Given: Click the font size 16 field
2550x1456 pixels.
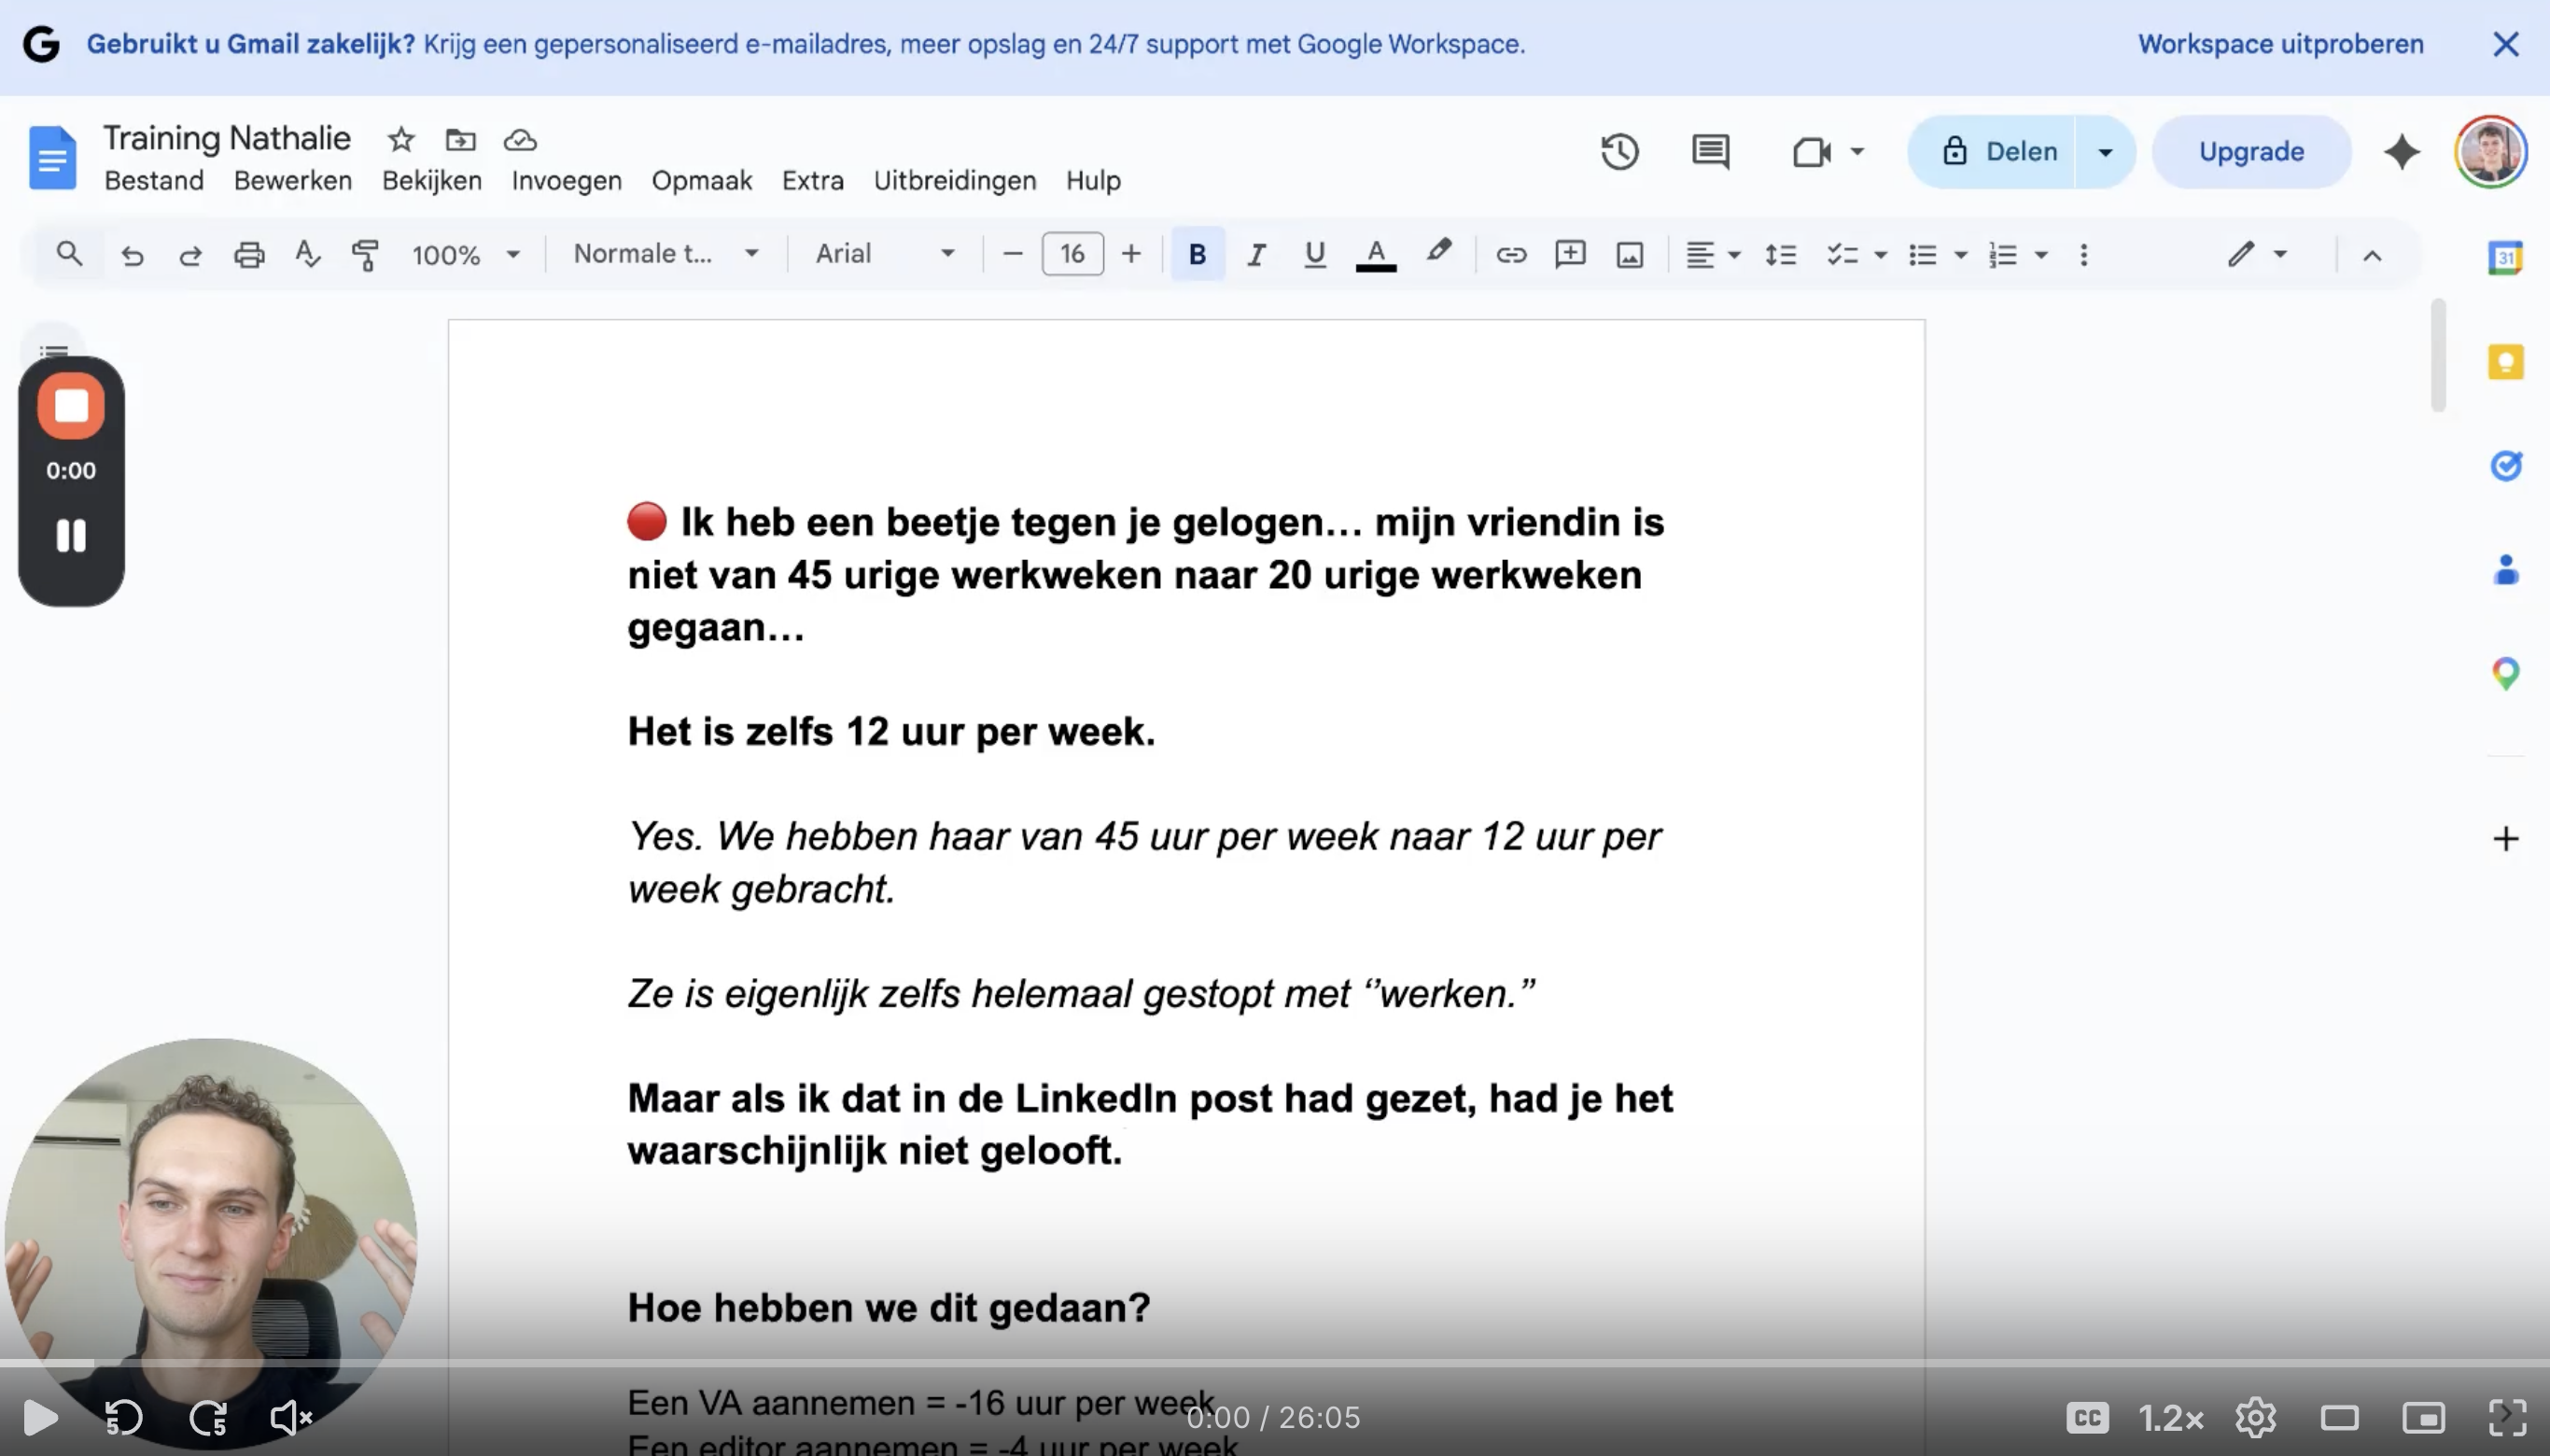Looking at the screenshot, I should [x=1072, y=254].
